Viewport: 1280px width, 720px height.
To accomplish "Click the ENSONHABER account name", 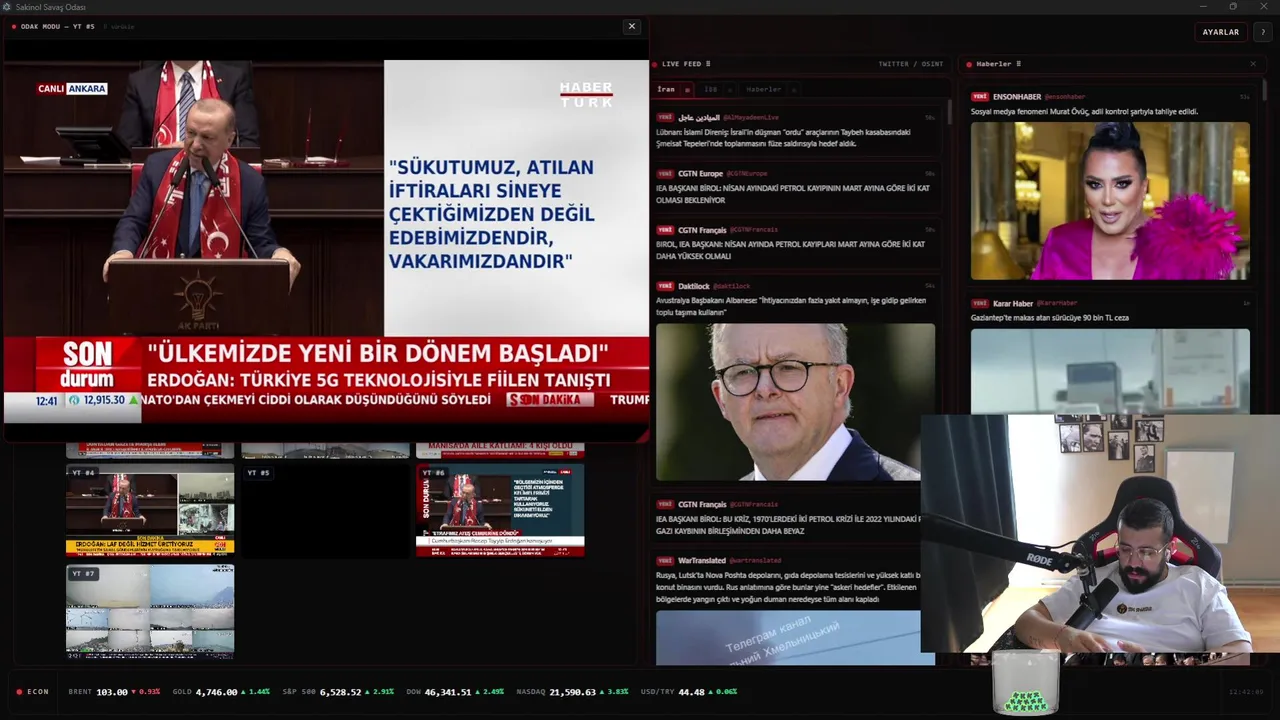I will pos(1016,97).
